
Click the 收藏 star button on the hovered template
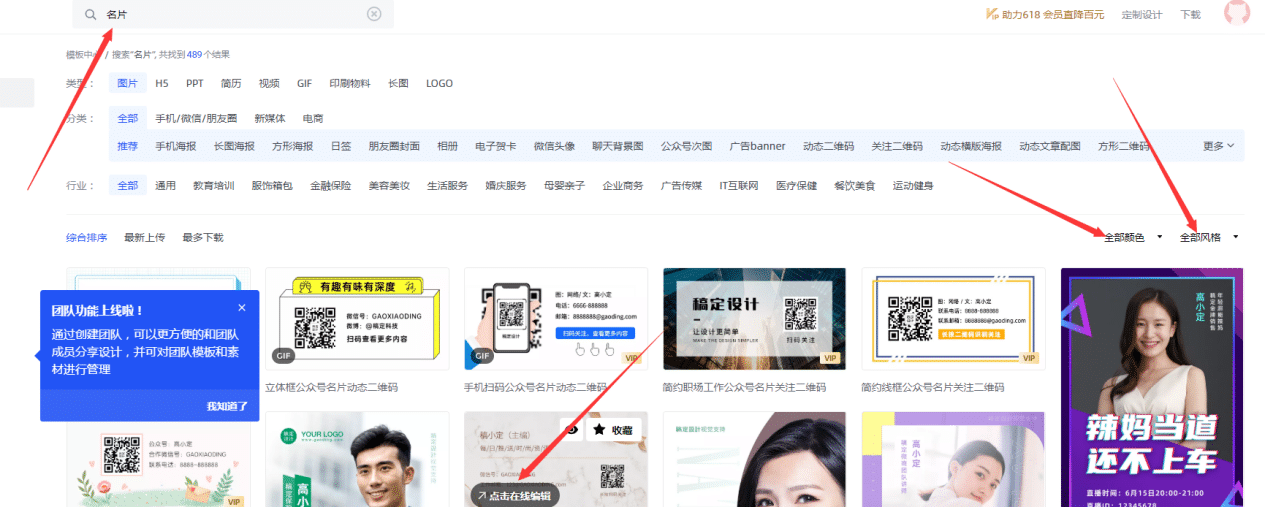[x=614, y=430]
